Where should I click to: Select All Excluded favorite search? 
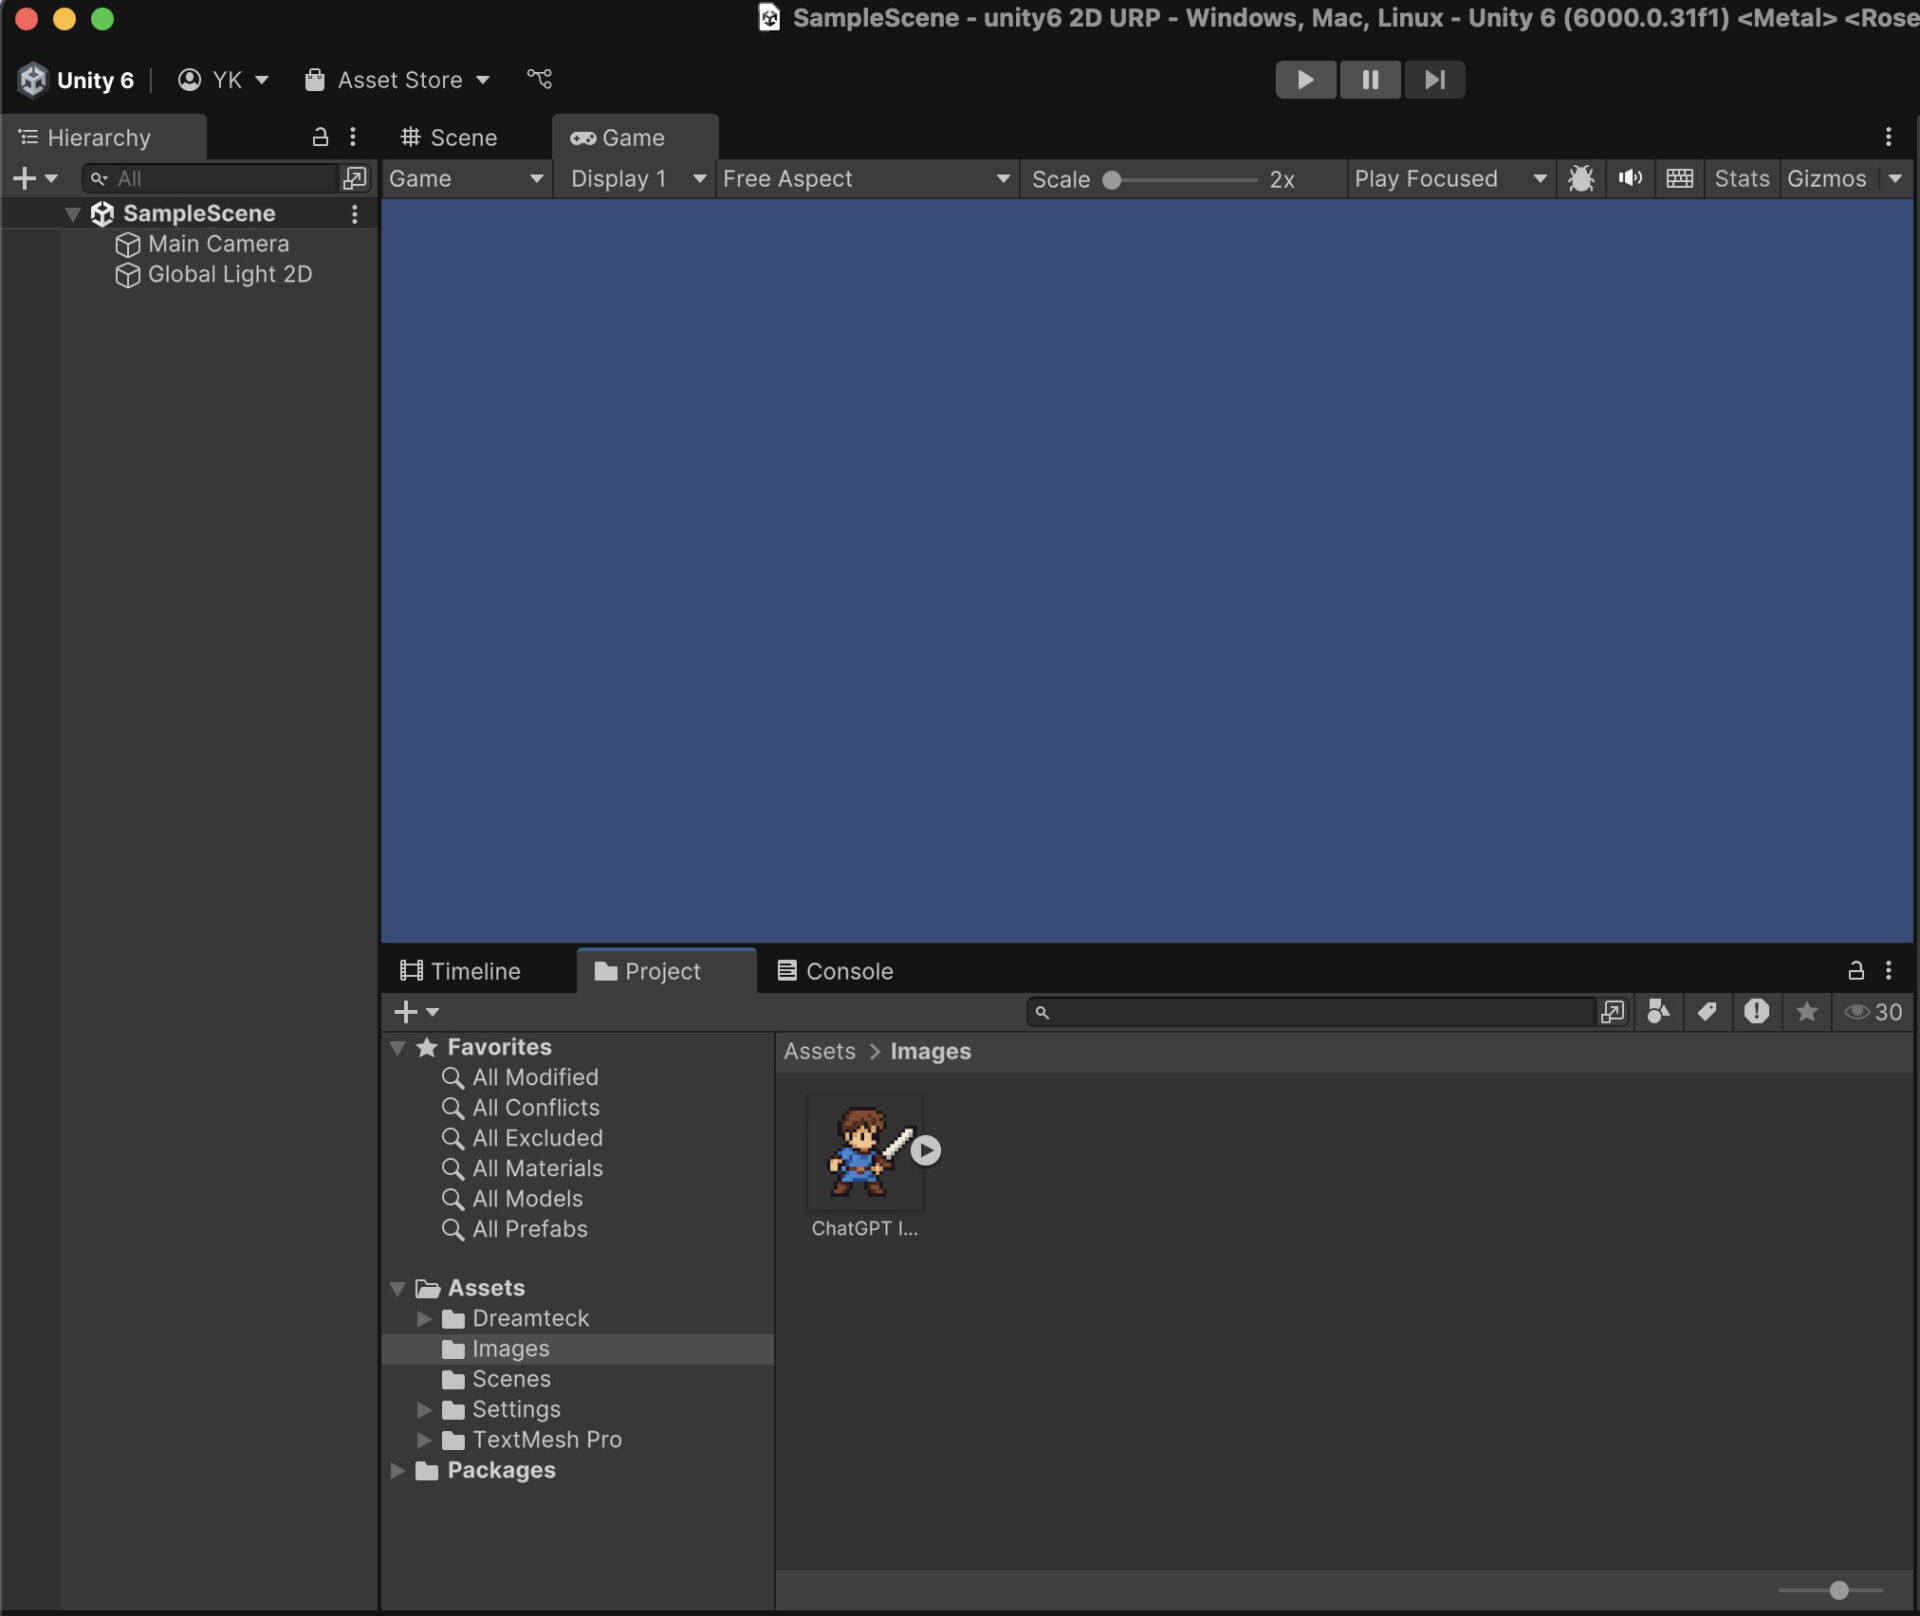pyautogui.click(x=522, y=1138)
